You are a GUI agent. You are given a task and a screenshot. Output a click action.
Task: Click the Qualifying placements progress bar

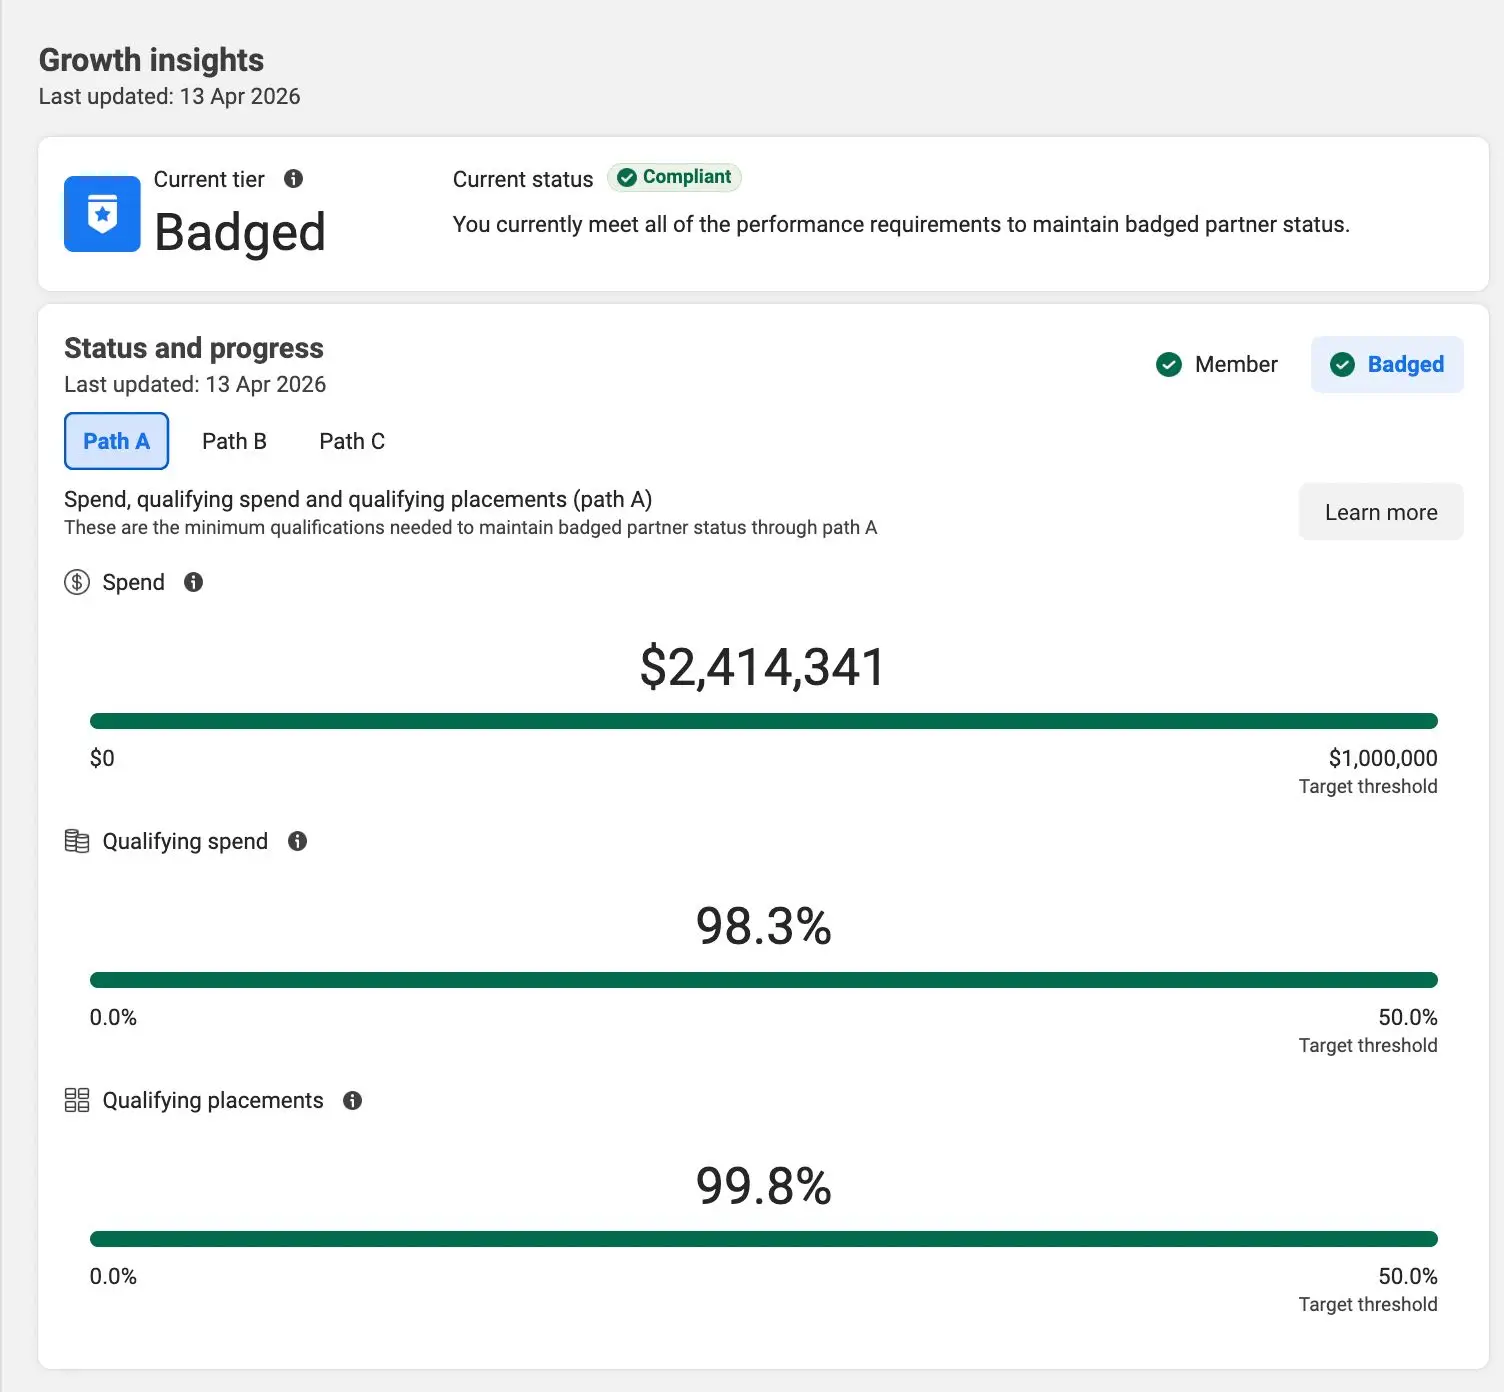(763, 1239)
